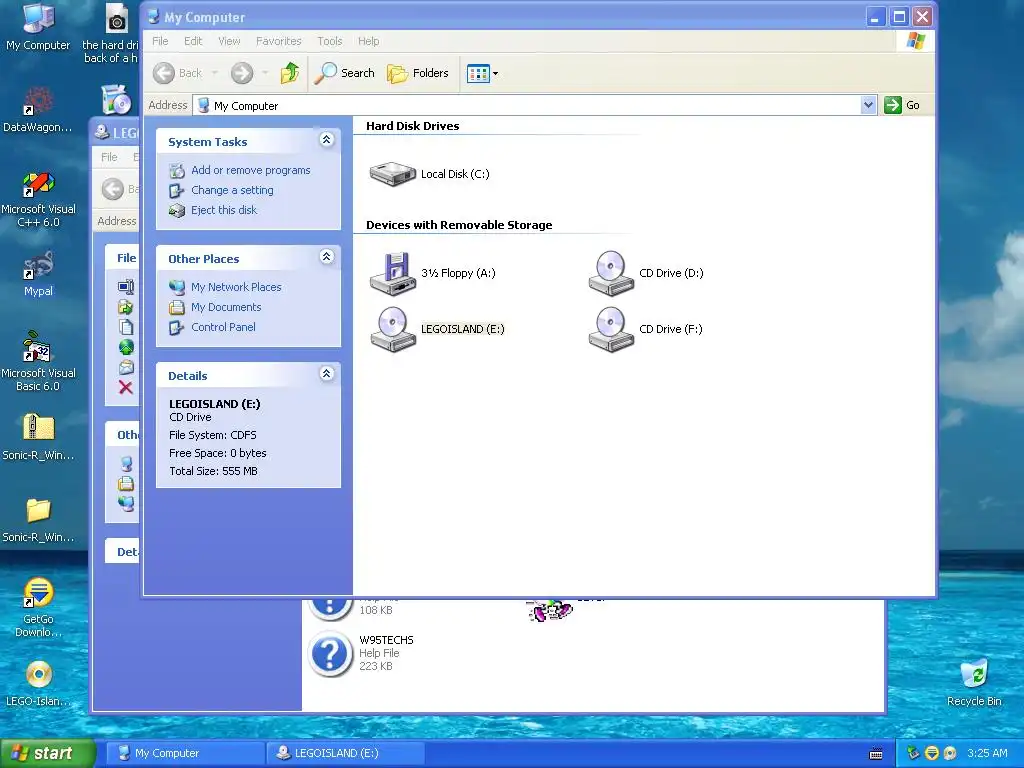Select Mypal desktop shortcut
The width and height of the screenshot is (1024, 768).
coord(38,274)
